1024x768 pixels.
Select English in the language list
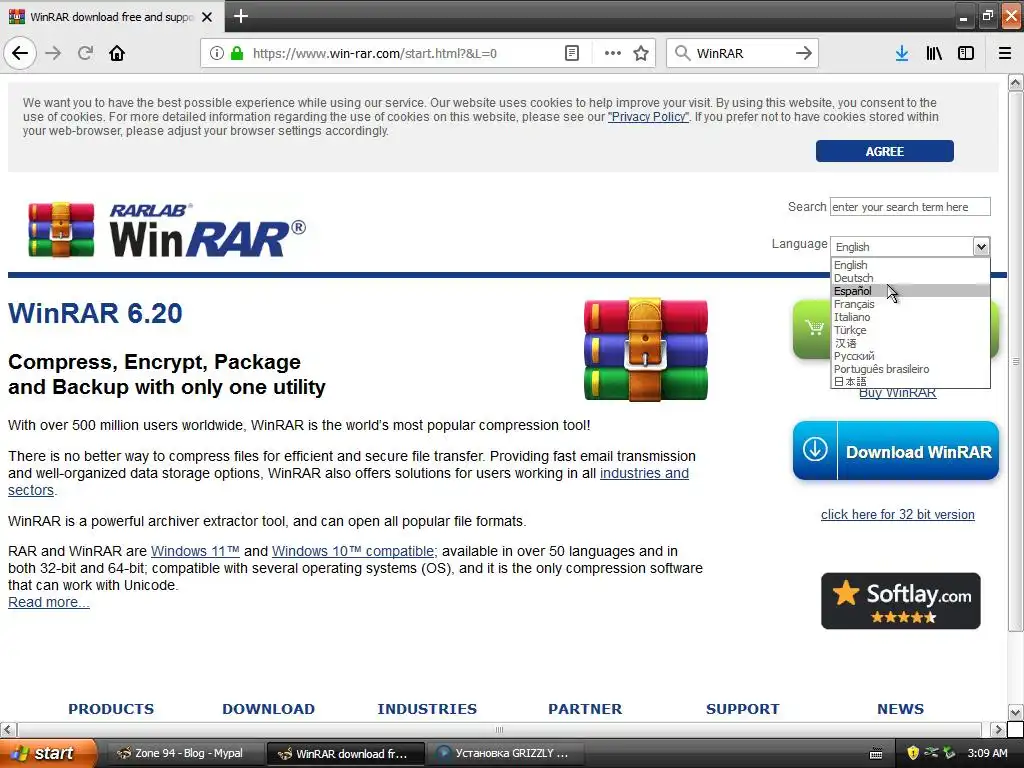point(911,265)
